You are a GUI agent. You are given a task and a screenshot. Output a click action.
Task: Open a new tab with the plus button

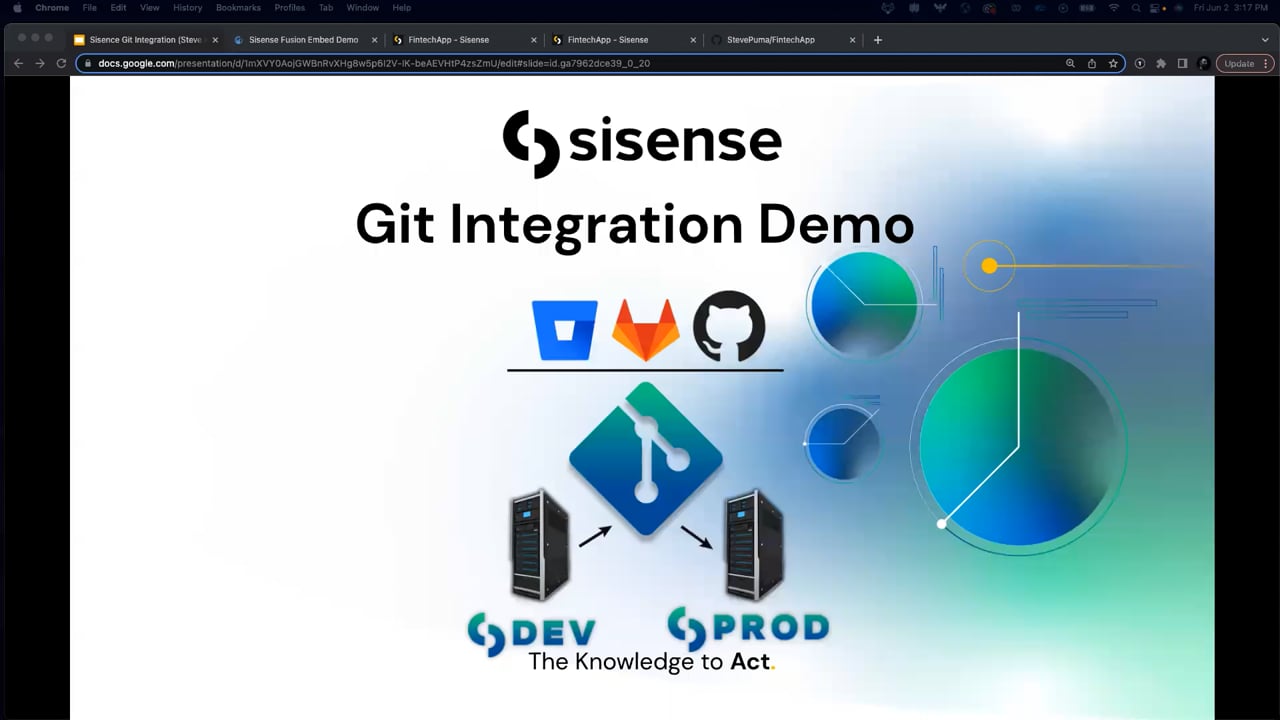[878, 40]
